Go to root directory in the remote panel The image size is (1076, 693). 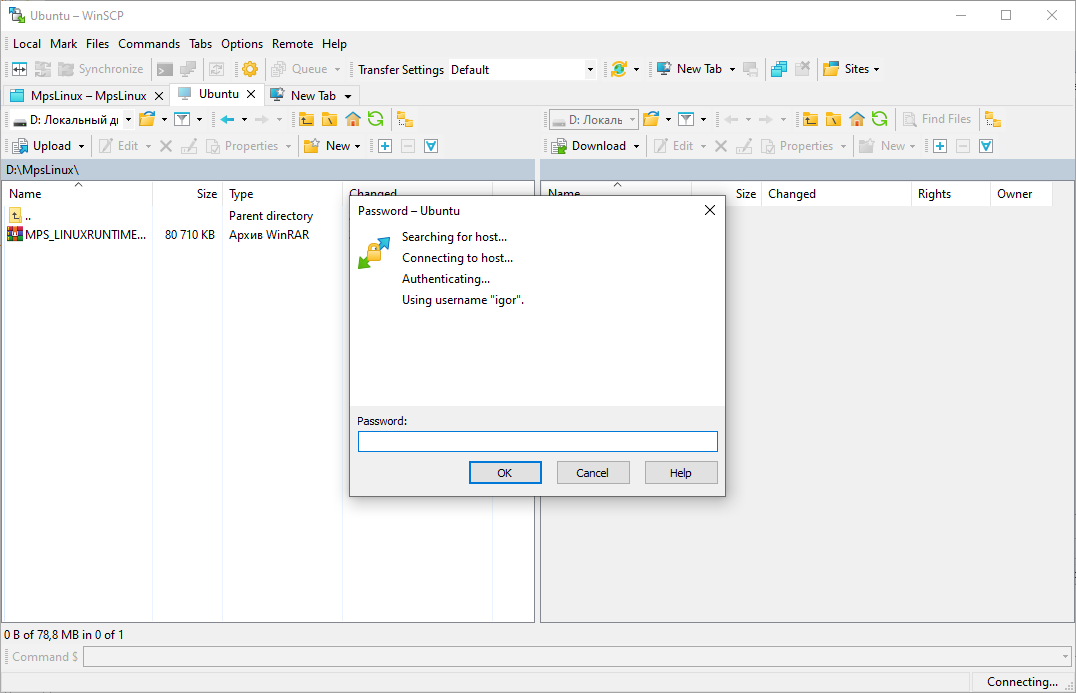(833, 119)
